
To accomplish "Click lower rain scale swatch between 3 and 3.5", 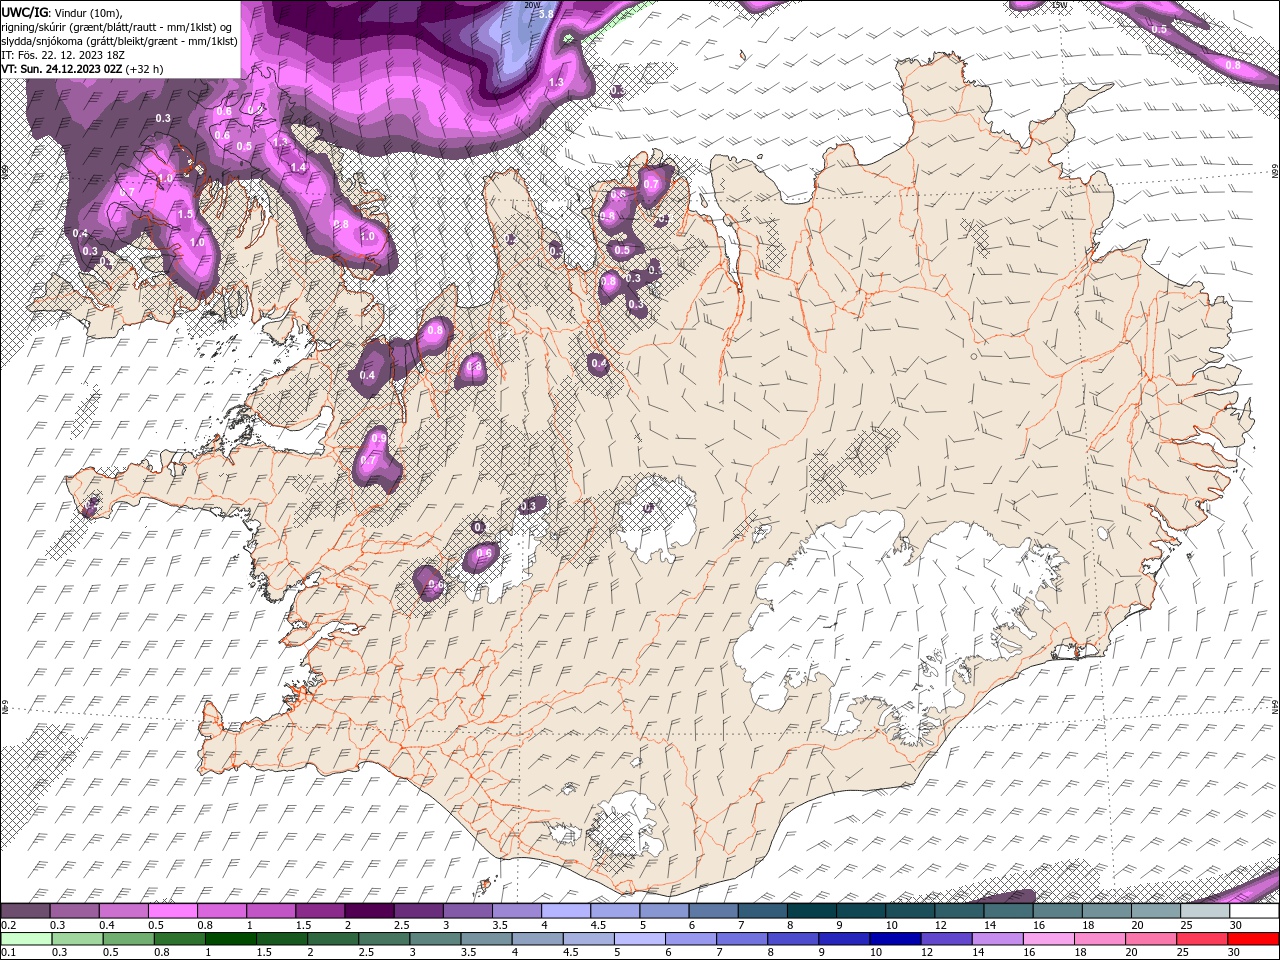I will tap(435, 938).
